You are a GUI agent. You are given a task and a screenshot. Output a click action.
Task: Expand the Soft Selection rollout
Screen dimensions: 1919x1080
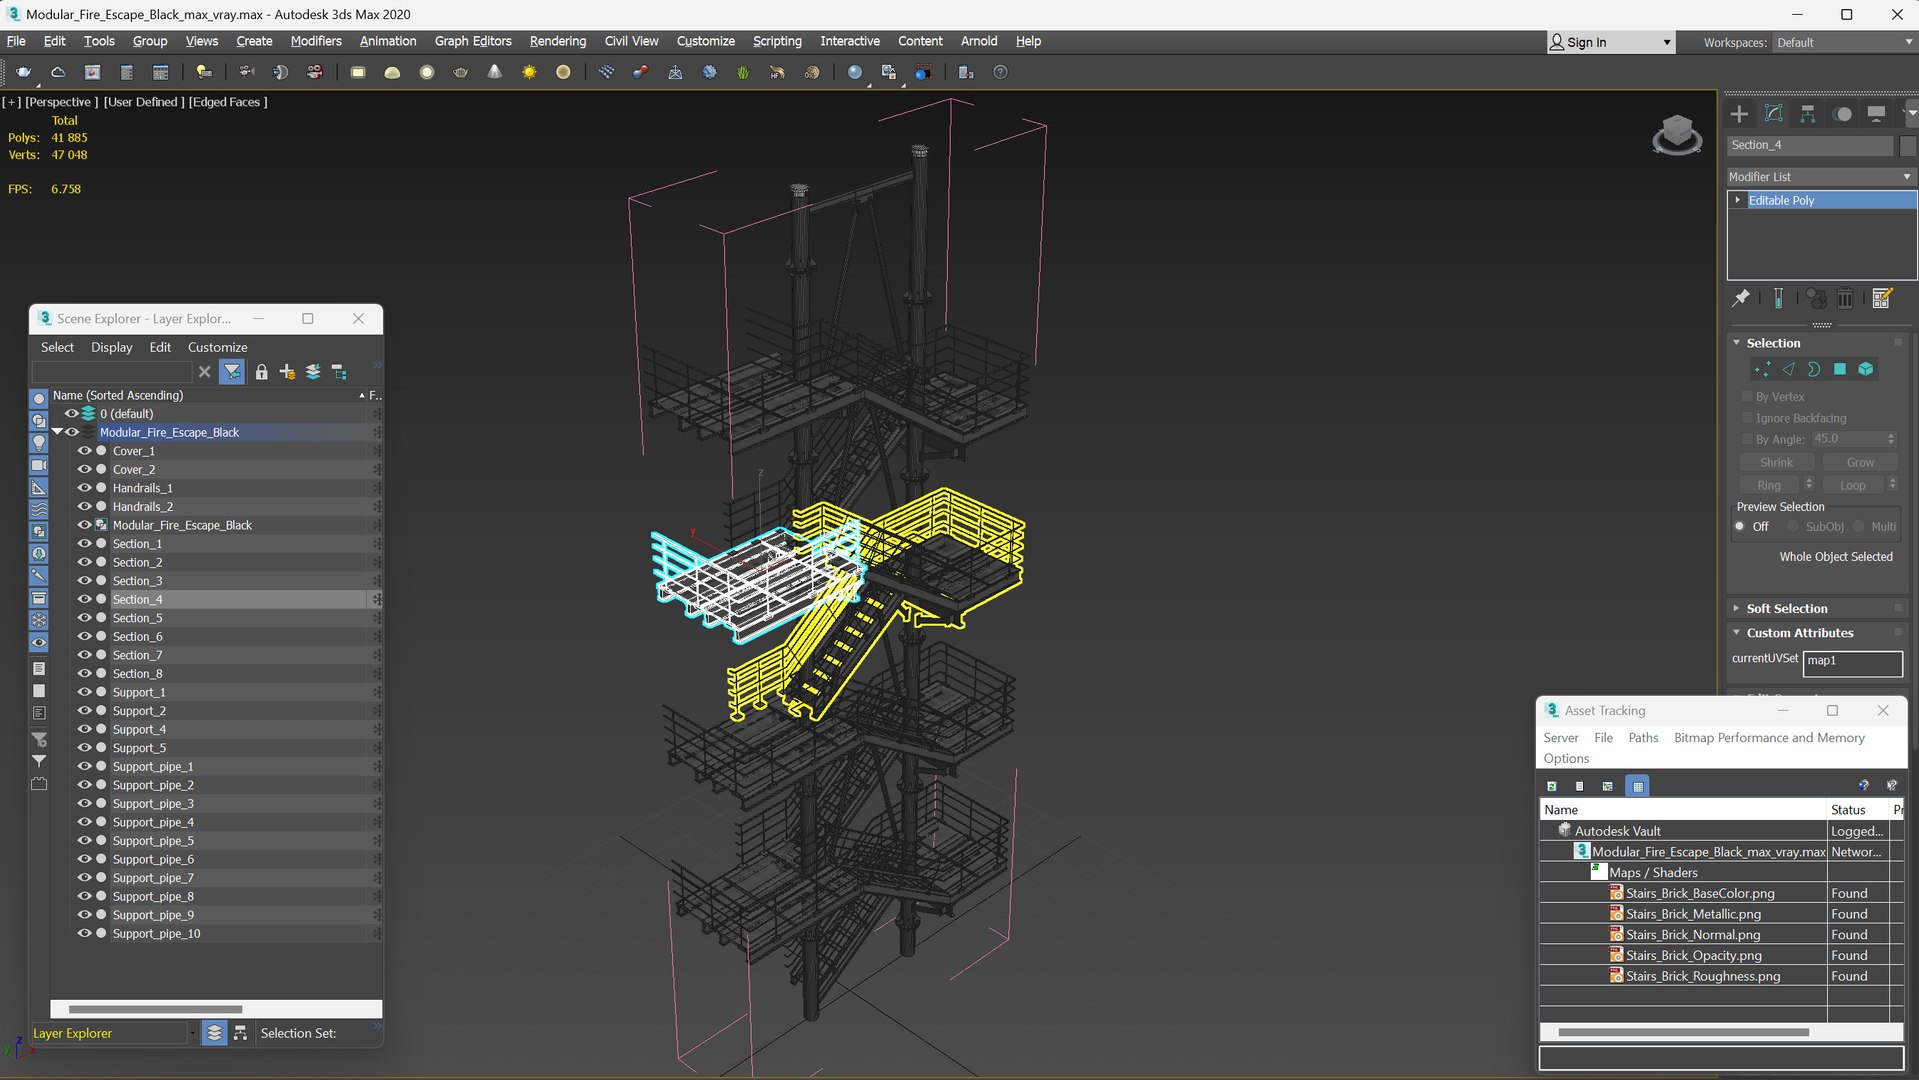(1737, 608)
